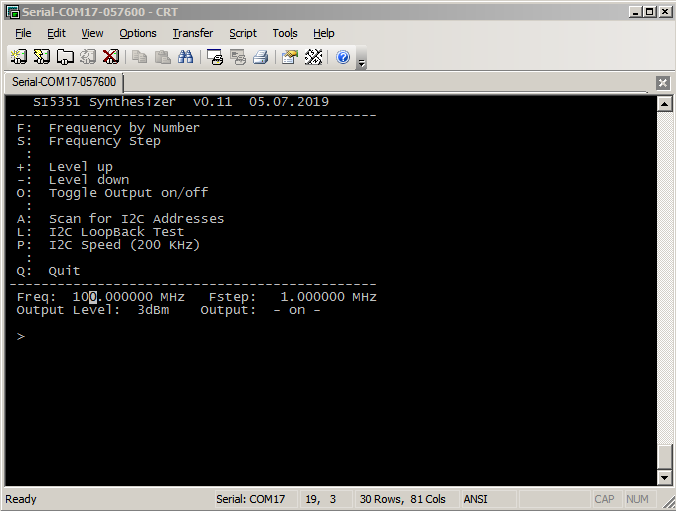The width and height of the screenshot is (676, 511).
Task: Click the terminal prompt '>' line
Action: click(21, 336)
